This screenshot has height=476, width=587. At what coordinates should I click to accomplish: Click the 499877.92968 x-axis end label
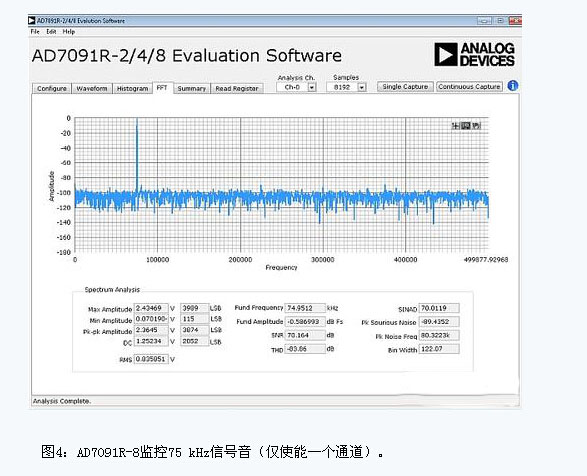click(x=486, y=260)
